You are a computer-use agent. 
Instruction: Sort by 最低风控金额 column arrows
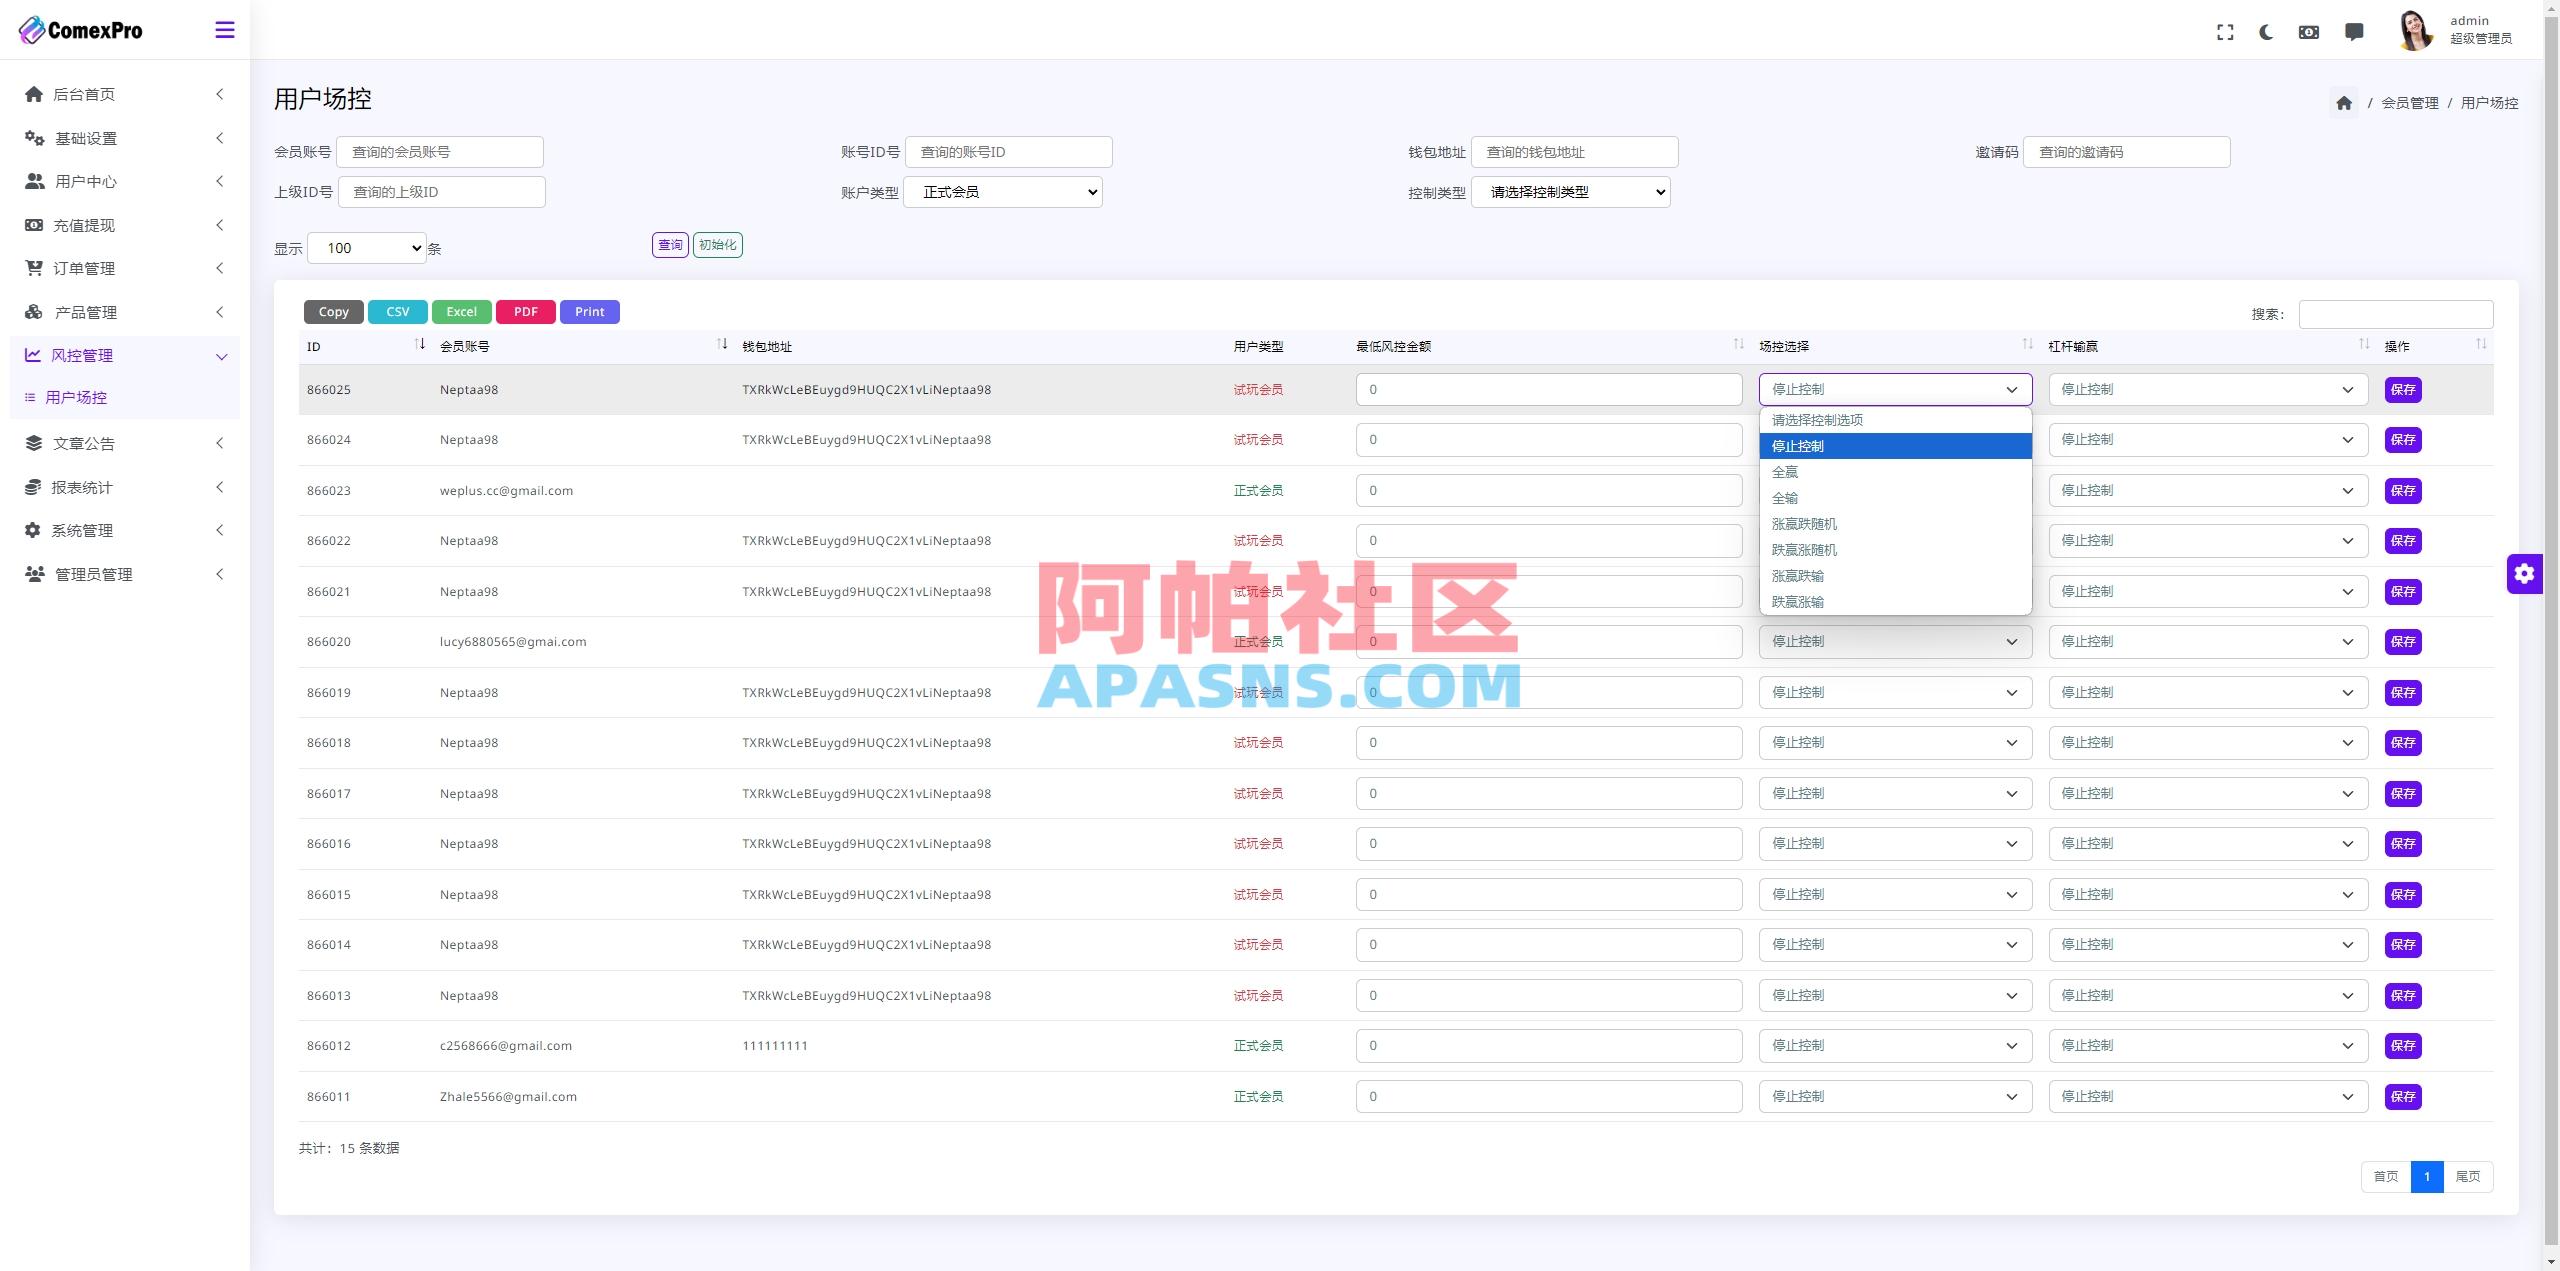coord(1738,345)
